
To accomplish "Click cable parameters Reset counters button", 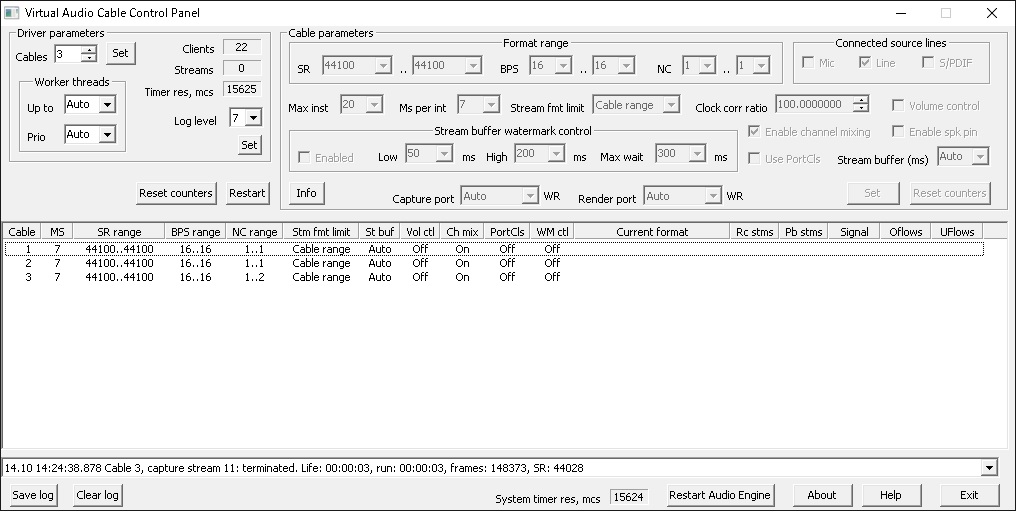I will click(950, 193).
